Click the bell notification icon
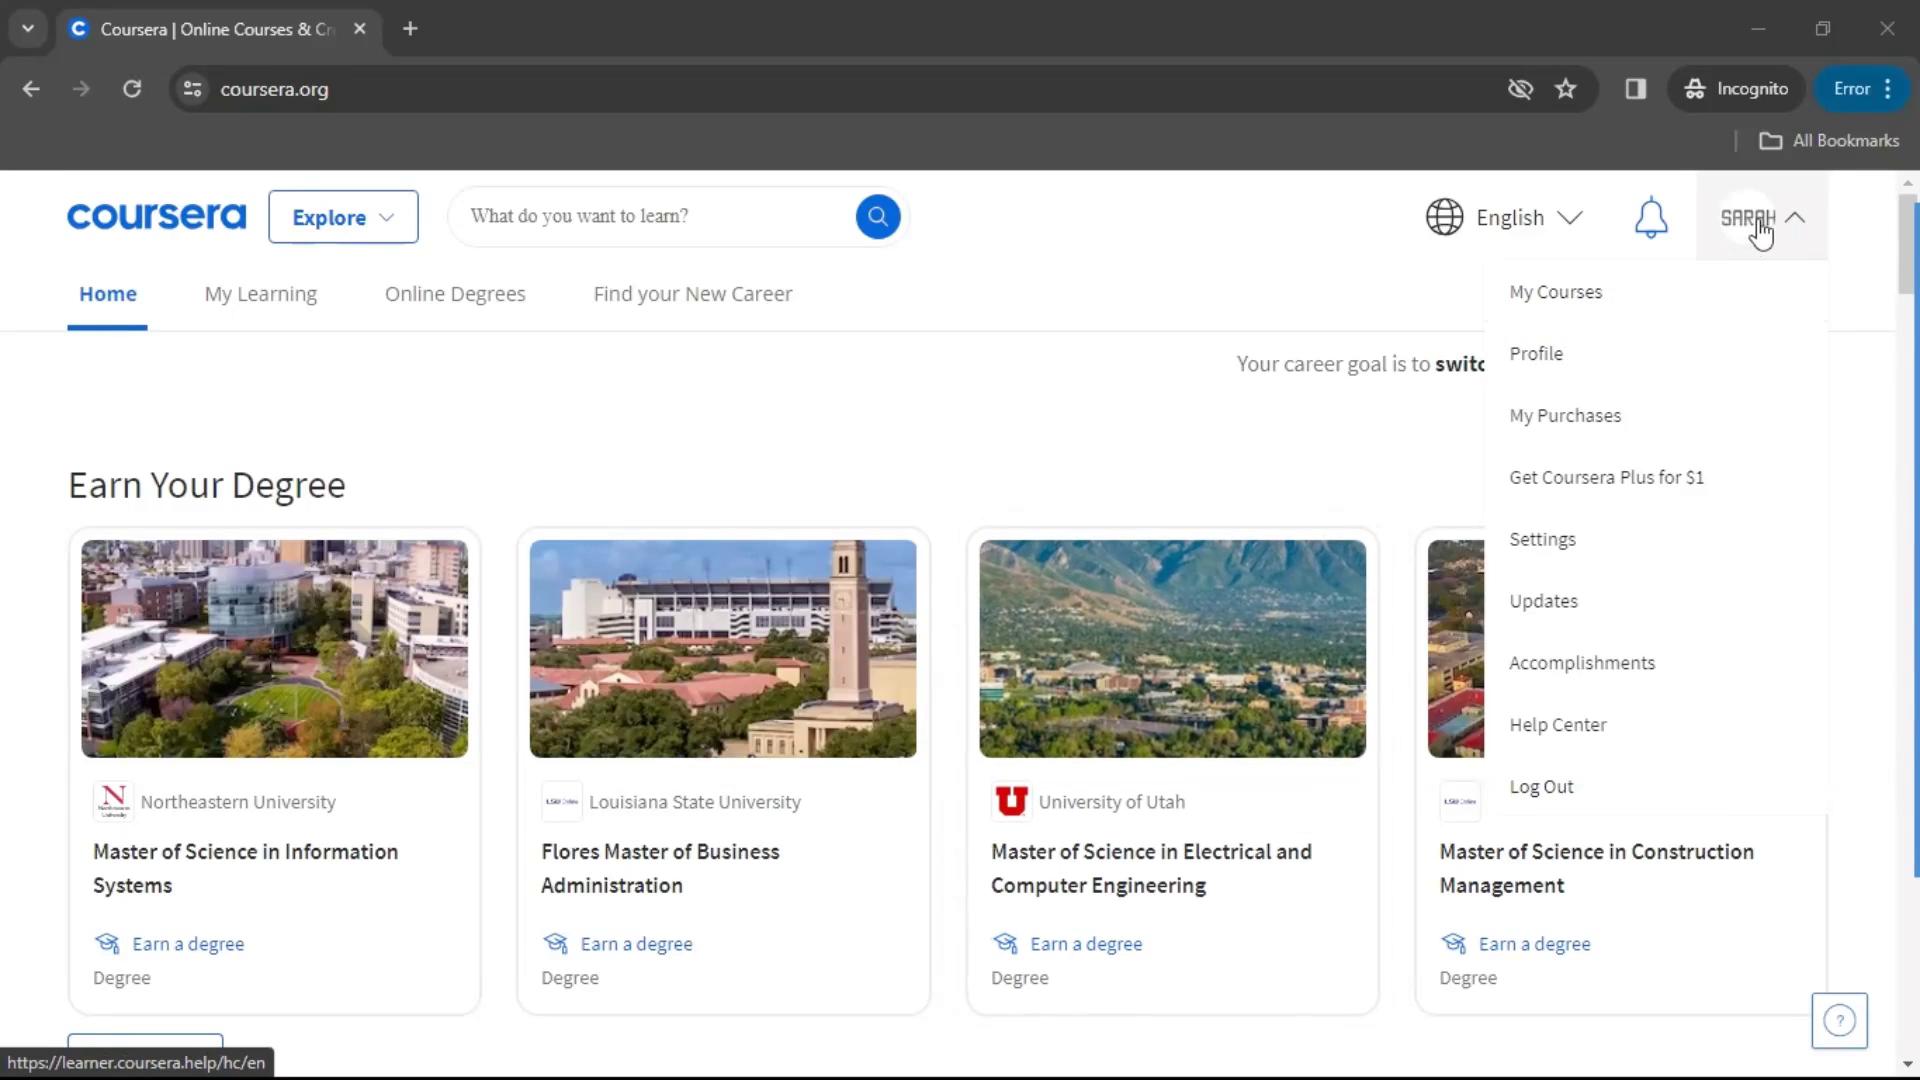This screenshot has height=1080, width=1920. click(1651, 218)
